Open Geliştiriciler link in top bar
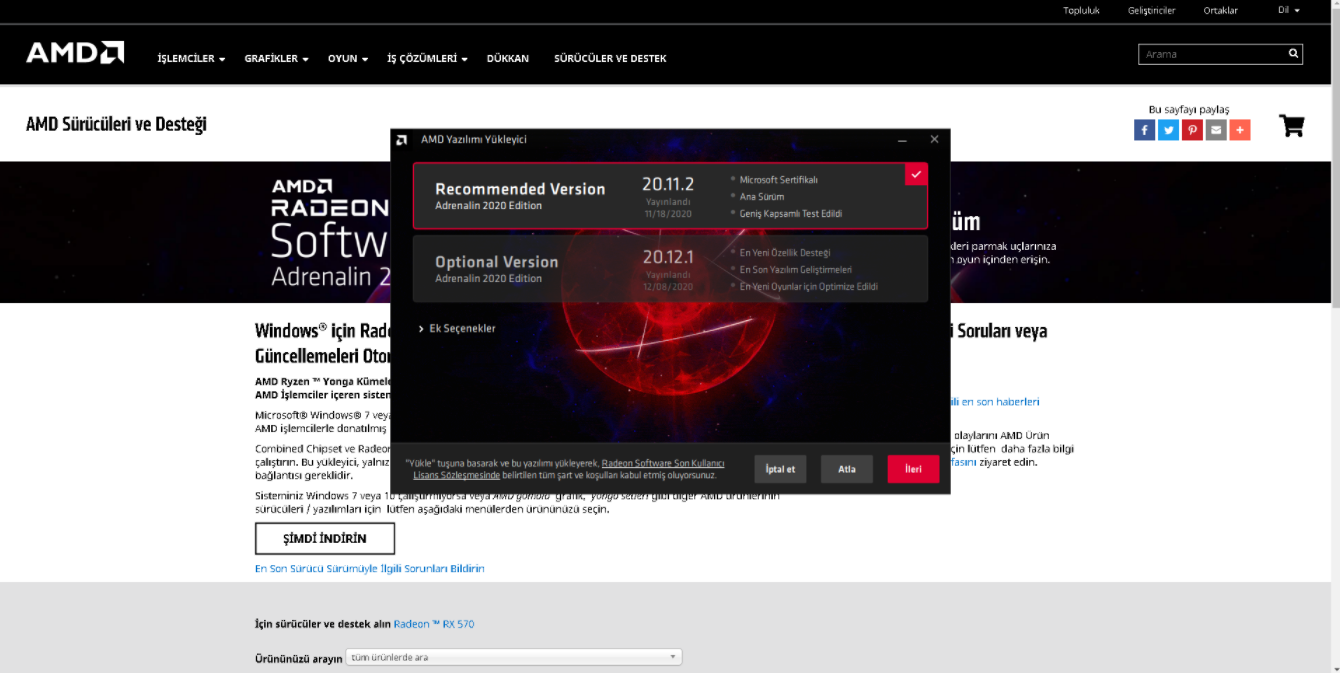The height and width of the screenshot is (673, 1340). click(x=1152, y=10)
